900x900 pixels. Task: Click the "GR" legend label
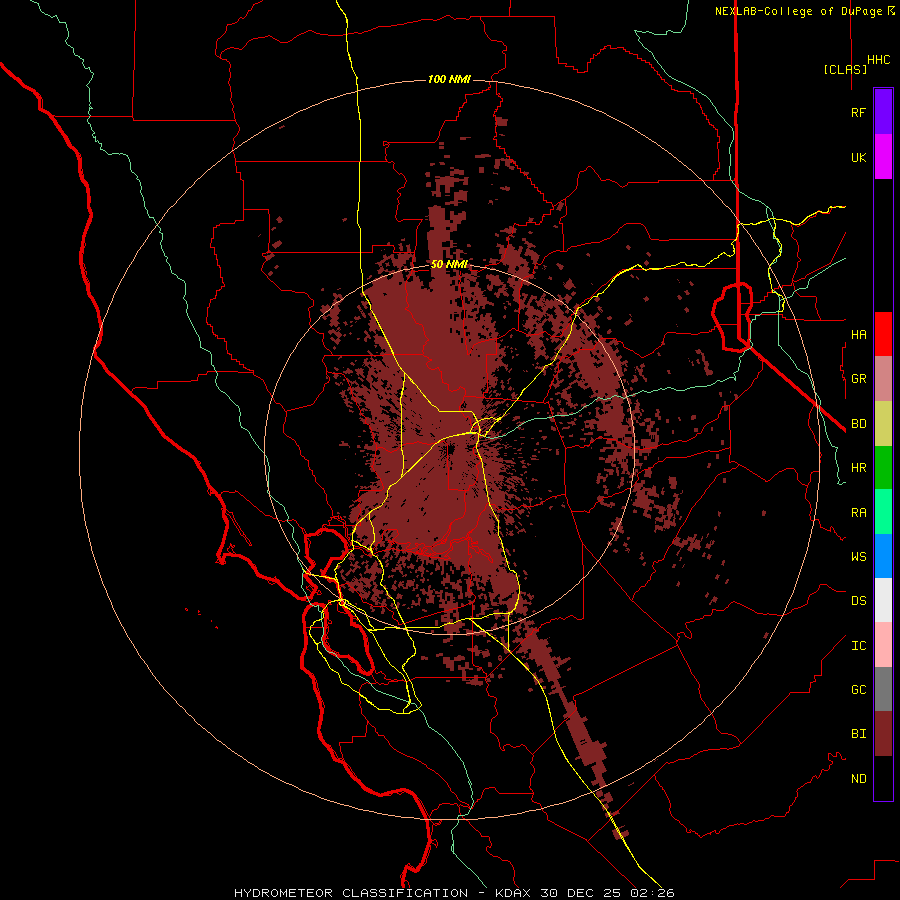tap(858, 379)
